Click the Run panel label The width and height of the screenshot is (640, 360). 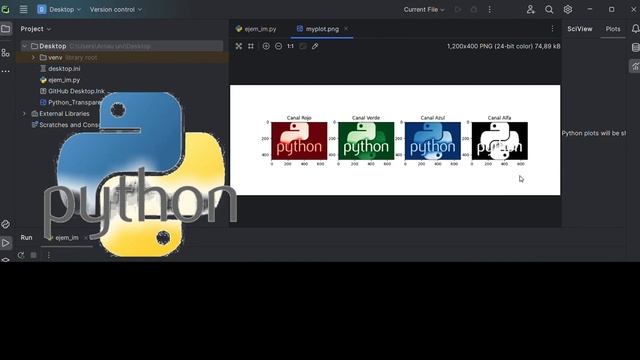point(27,238)
